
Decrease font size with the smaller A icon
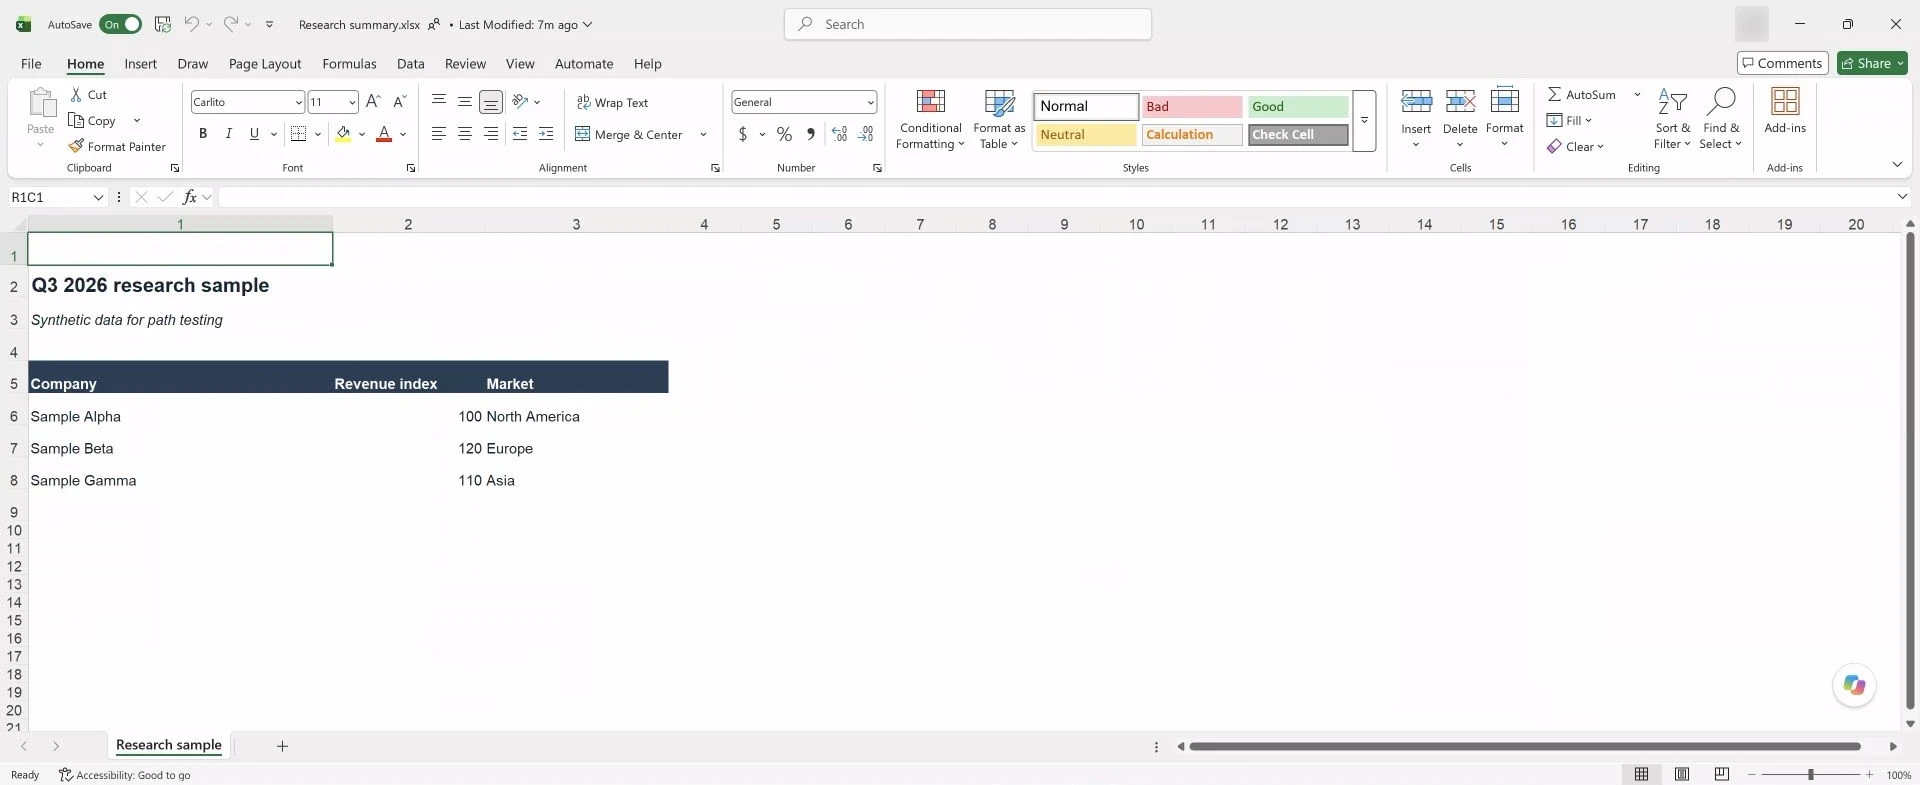point(399,101)
